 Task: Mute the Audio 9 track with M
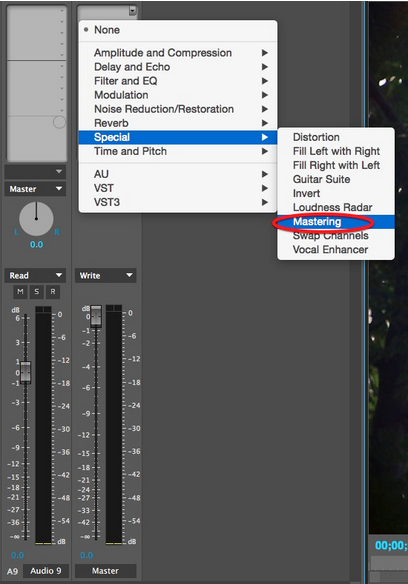[x=20, y=292]
